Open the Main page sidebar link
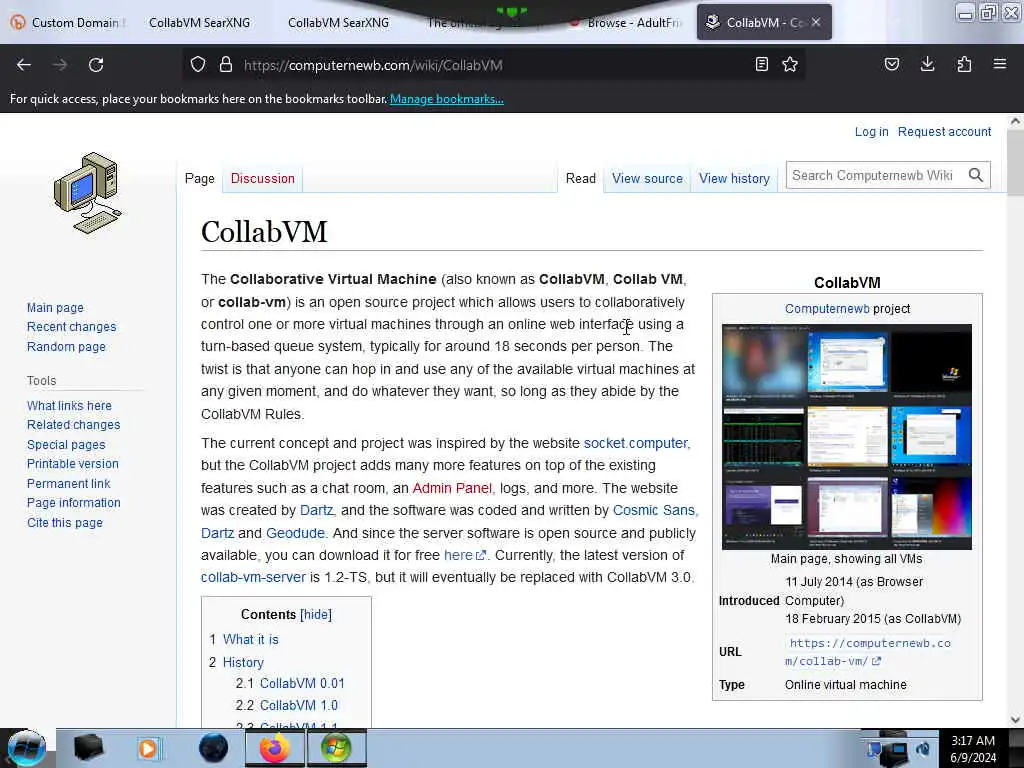The width and height of the screenshot is (1024, 768). click(55, 307)
